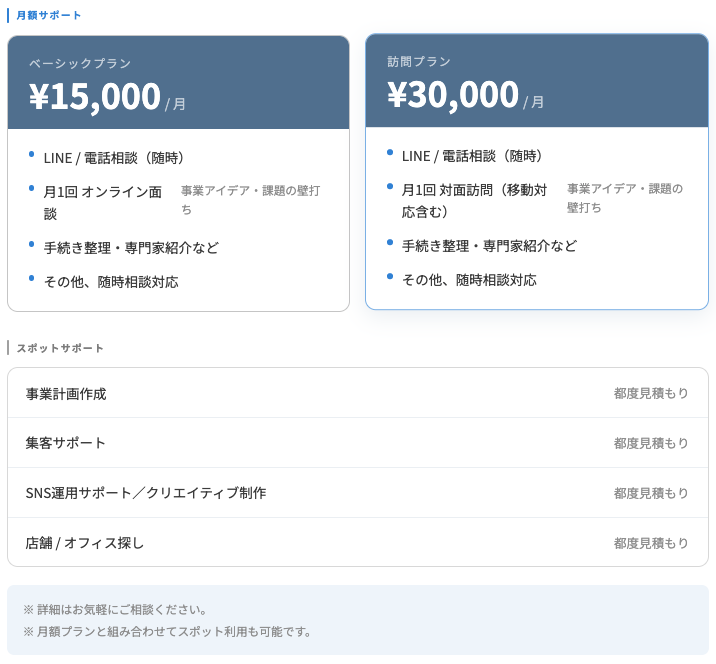This screenshot has width=716, height=664.
Task: Click the スポットサポート section heading
Action: pos(60,348)
